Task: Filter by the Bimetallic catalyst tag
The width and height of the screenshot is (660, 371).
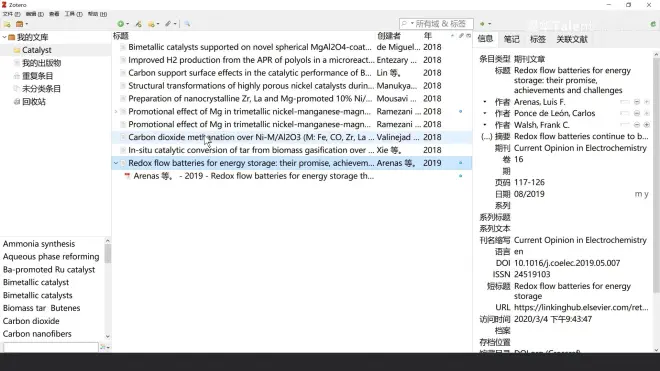Action: [x=36, y=283]
